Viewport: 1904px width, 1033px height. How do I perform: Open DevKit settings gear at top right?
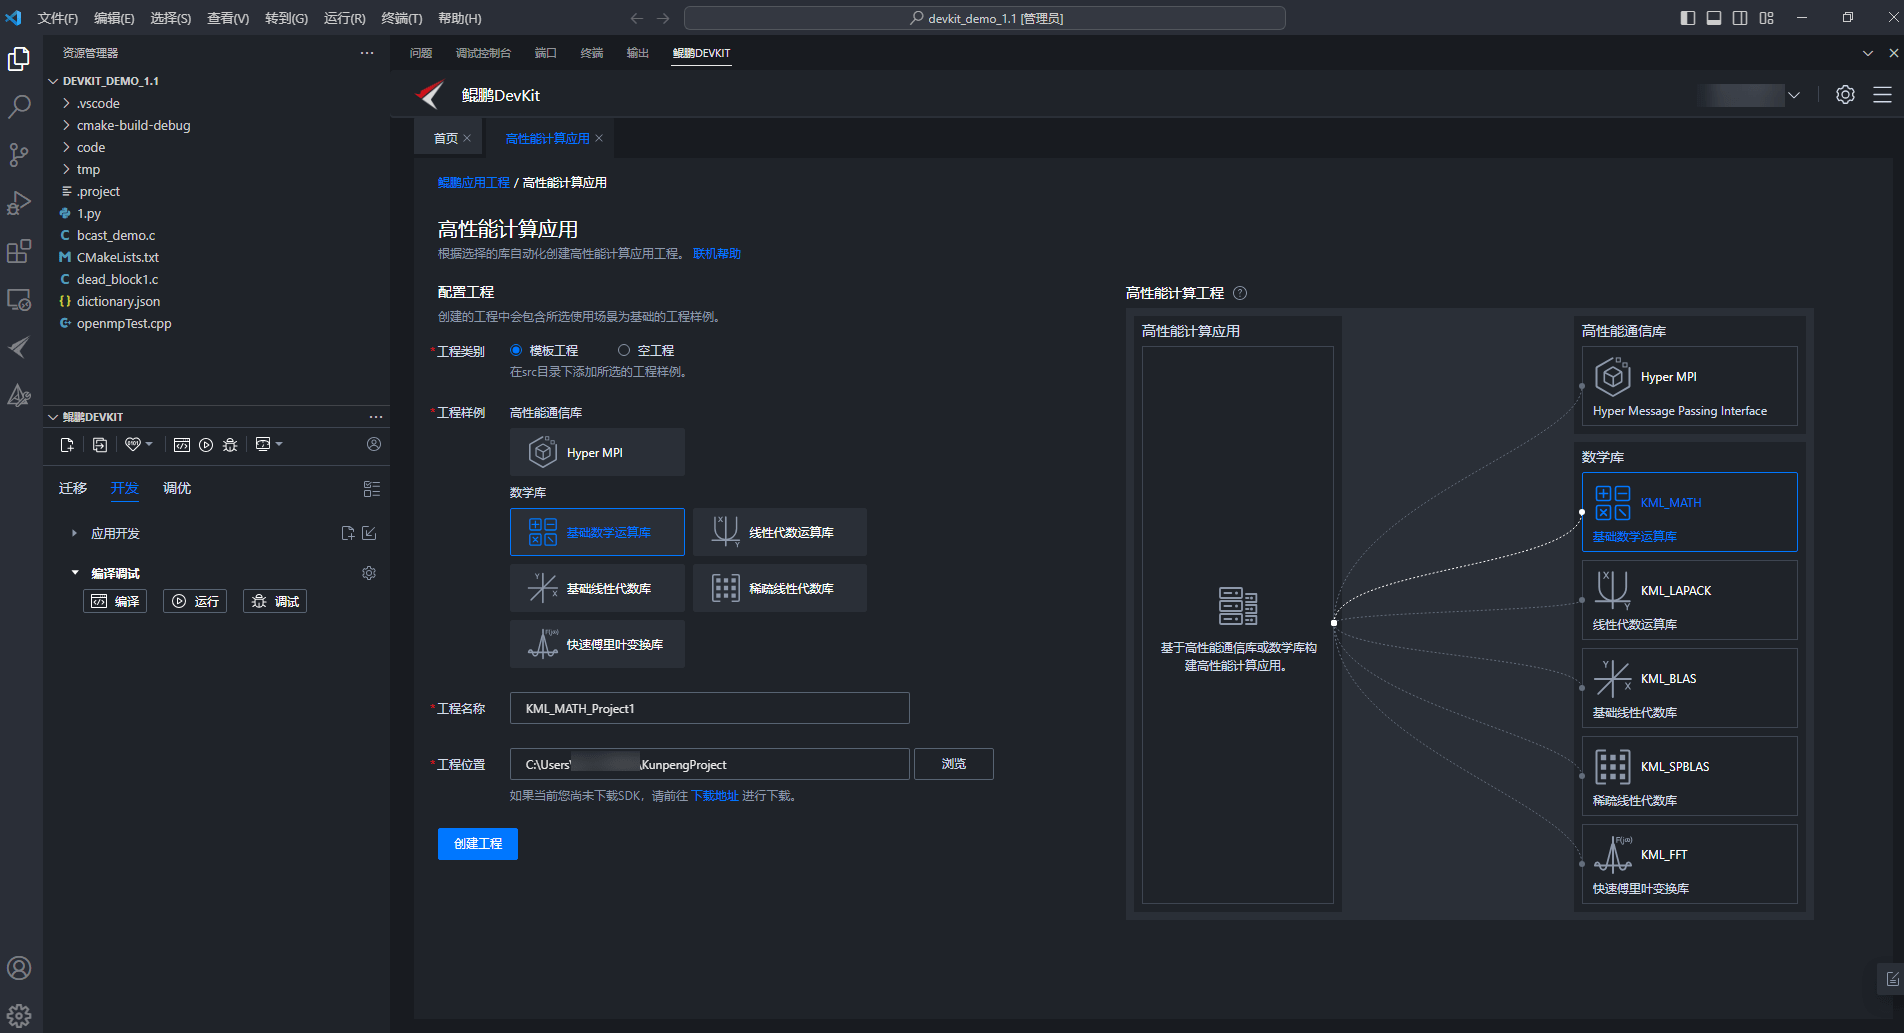1845,94
